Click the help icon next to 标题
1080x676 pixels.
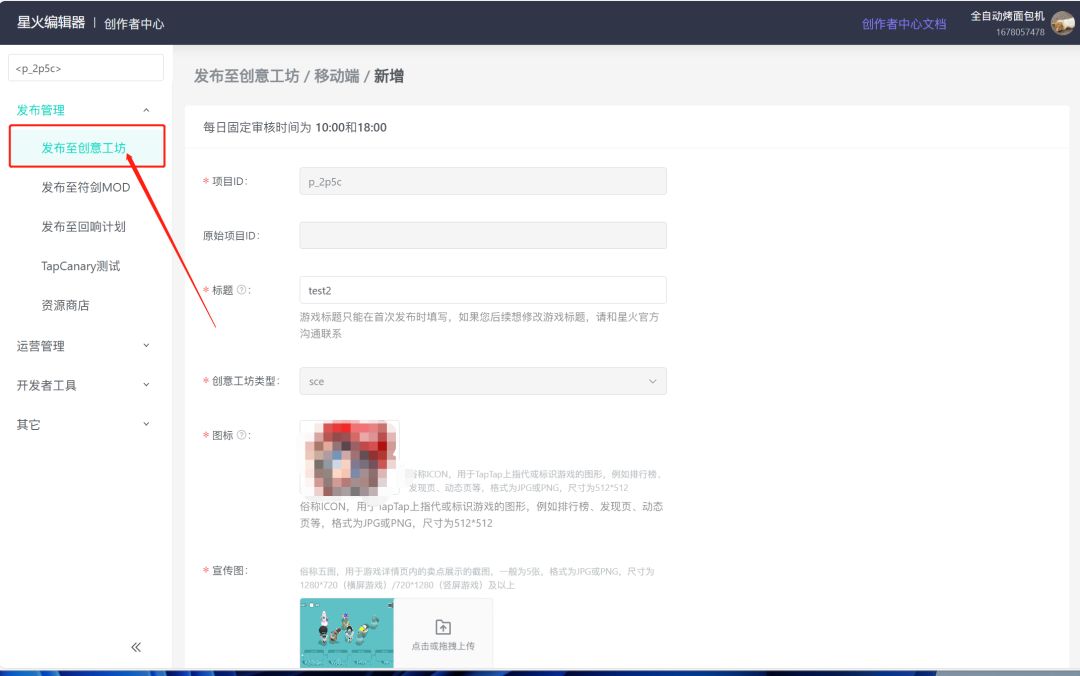[x=242, y=290]
